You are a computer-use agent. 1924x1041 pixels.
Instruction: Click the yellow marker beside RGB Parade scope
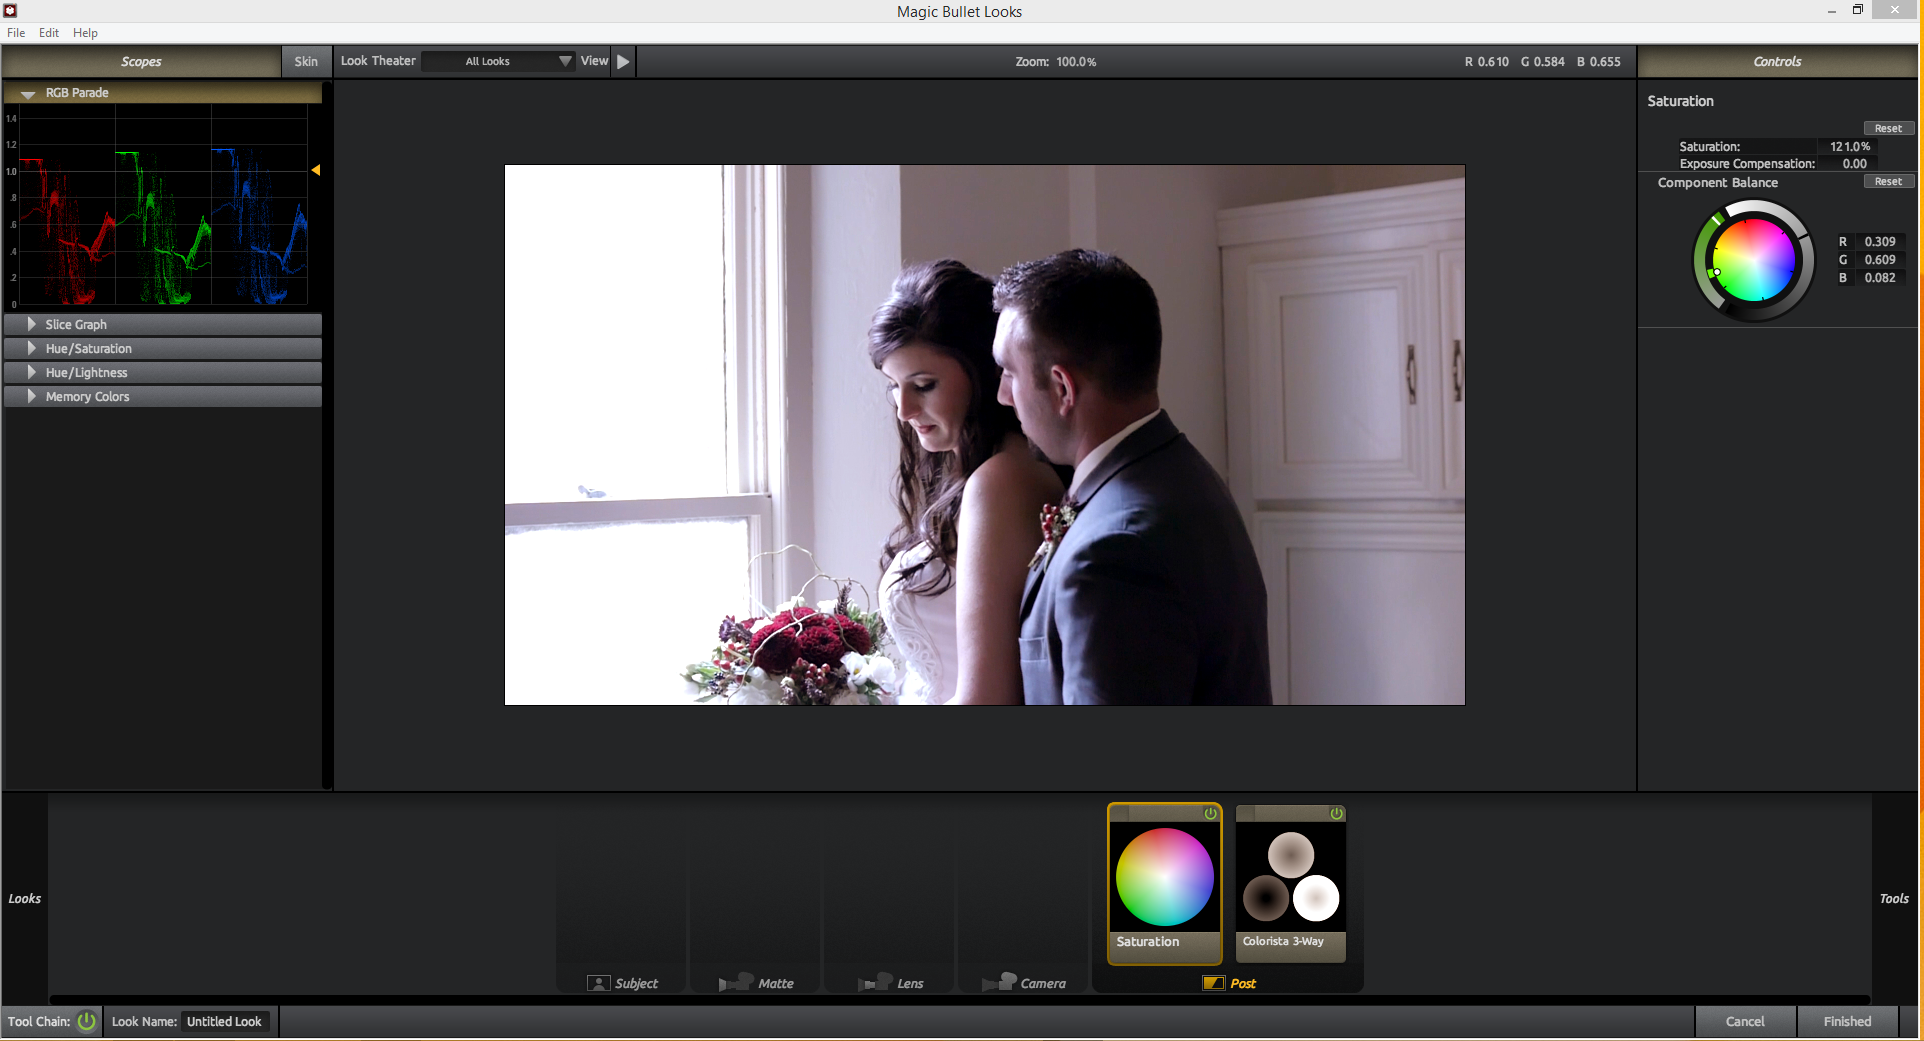pos(316,170)
